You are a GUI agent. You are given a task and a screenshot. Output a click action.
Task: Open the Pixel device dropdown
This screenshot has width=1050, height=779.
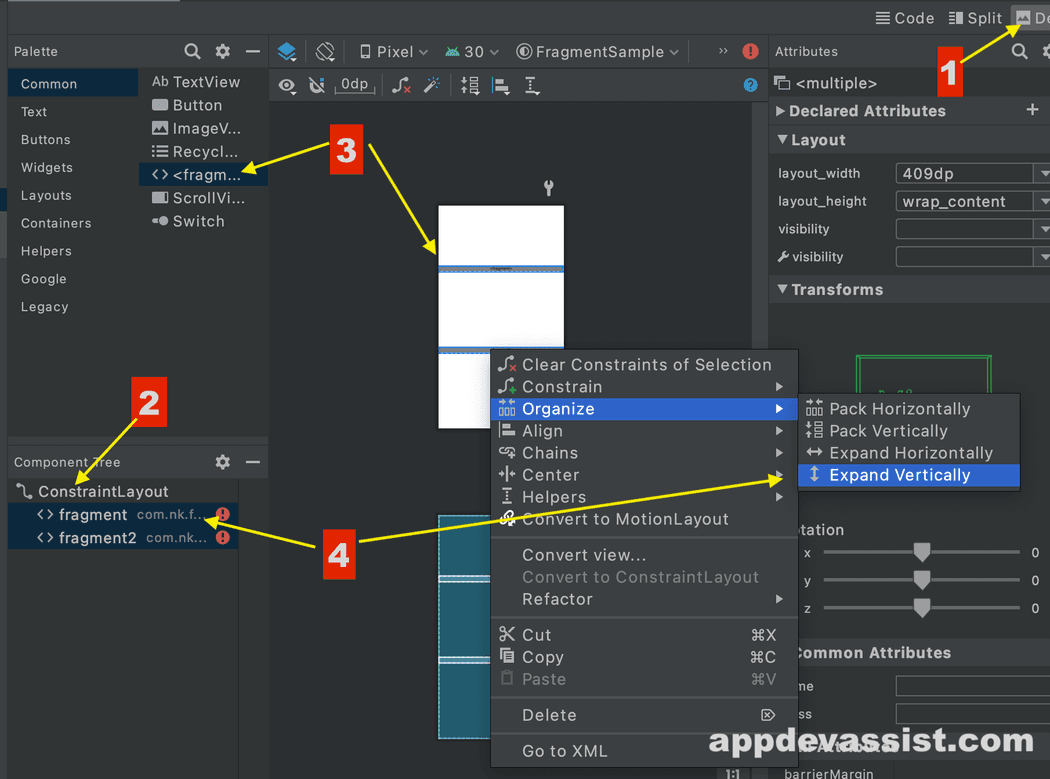tap(394, 52)
